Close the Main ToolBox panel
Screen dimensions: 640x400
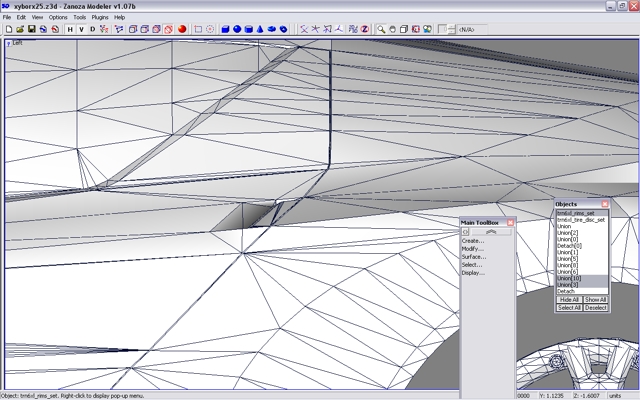pyautogui.click(x=510, y=222)
